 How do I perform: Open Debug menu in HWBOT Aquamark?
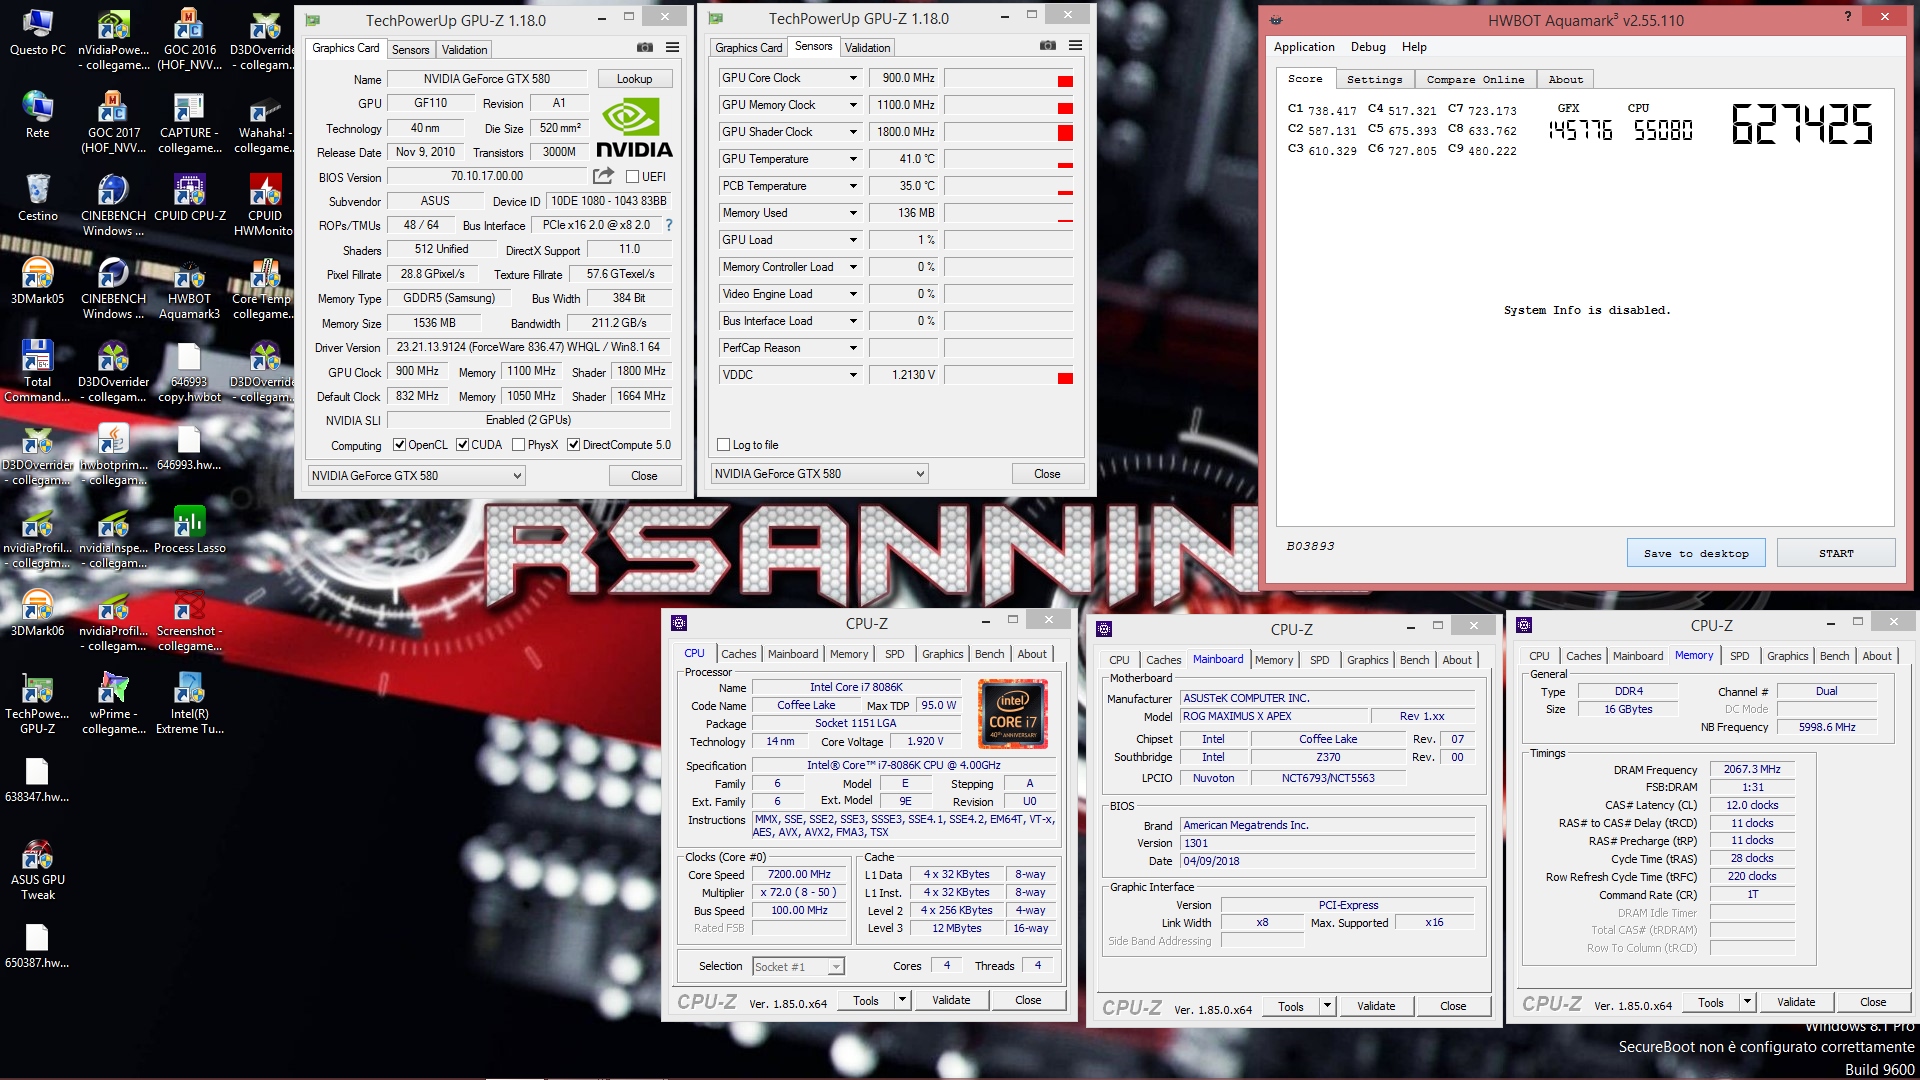(x=1368, y=47)
